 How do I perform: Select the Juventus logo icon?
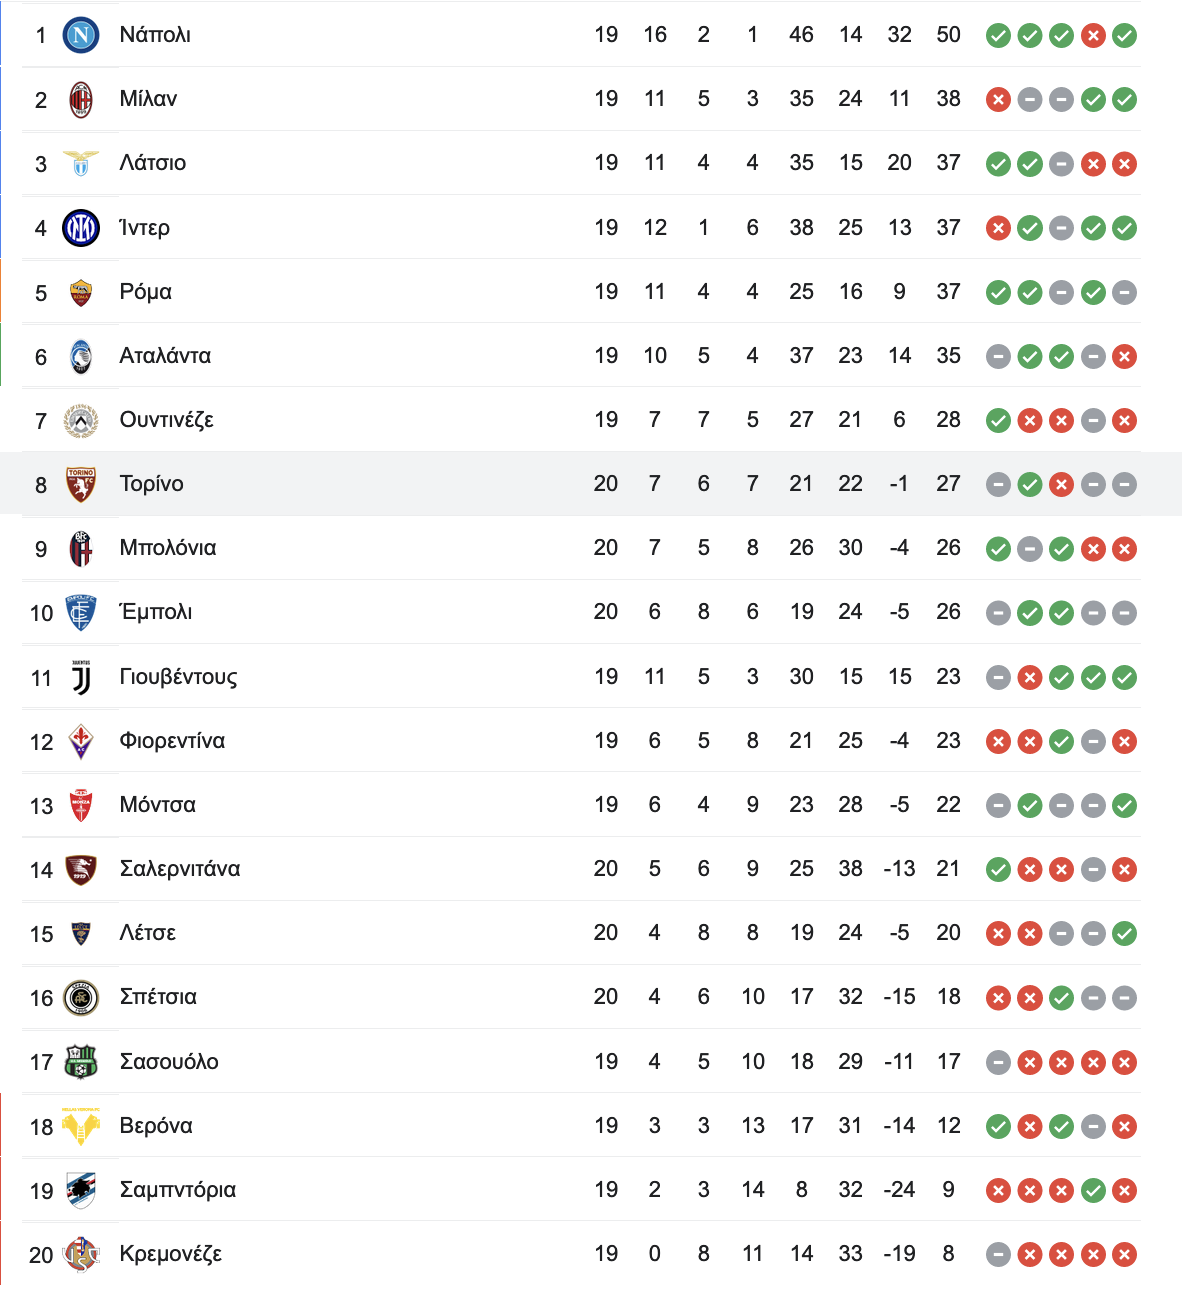click(x=81, y=677)
